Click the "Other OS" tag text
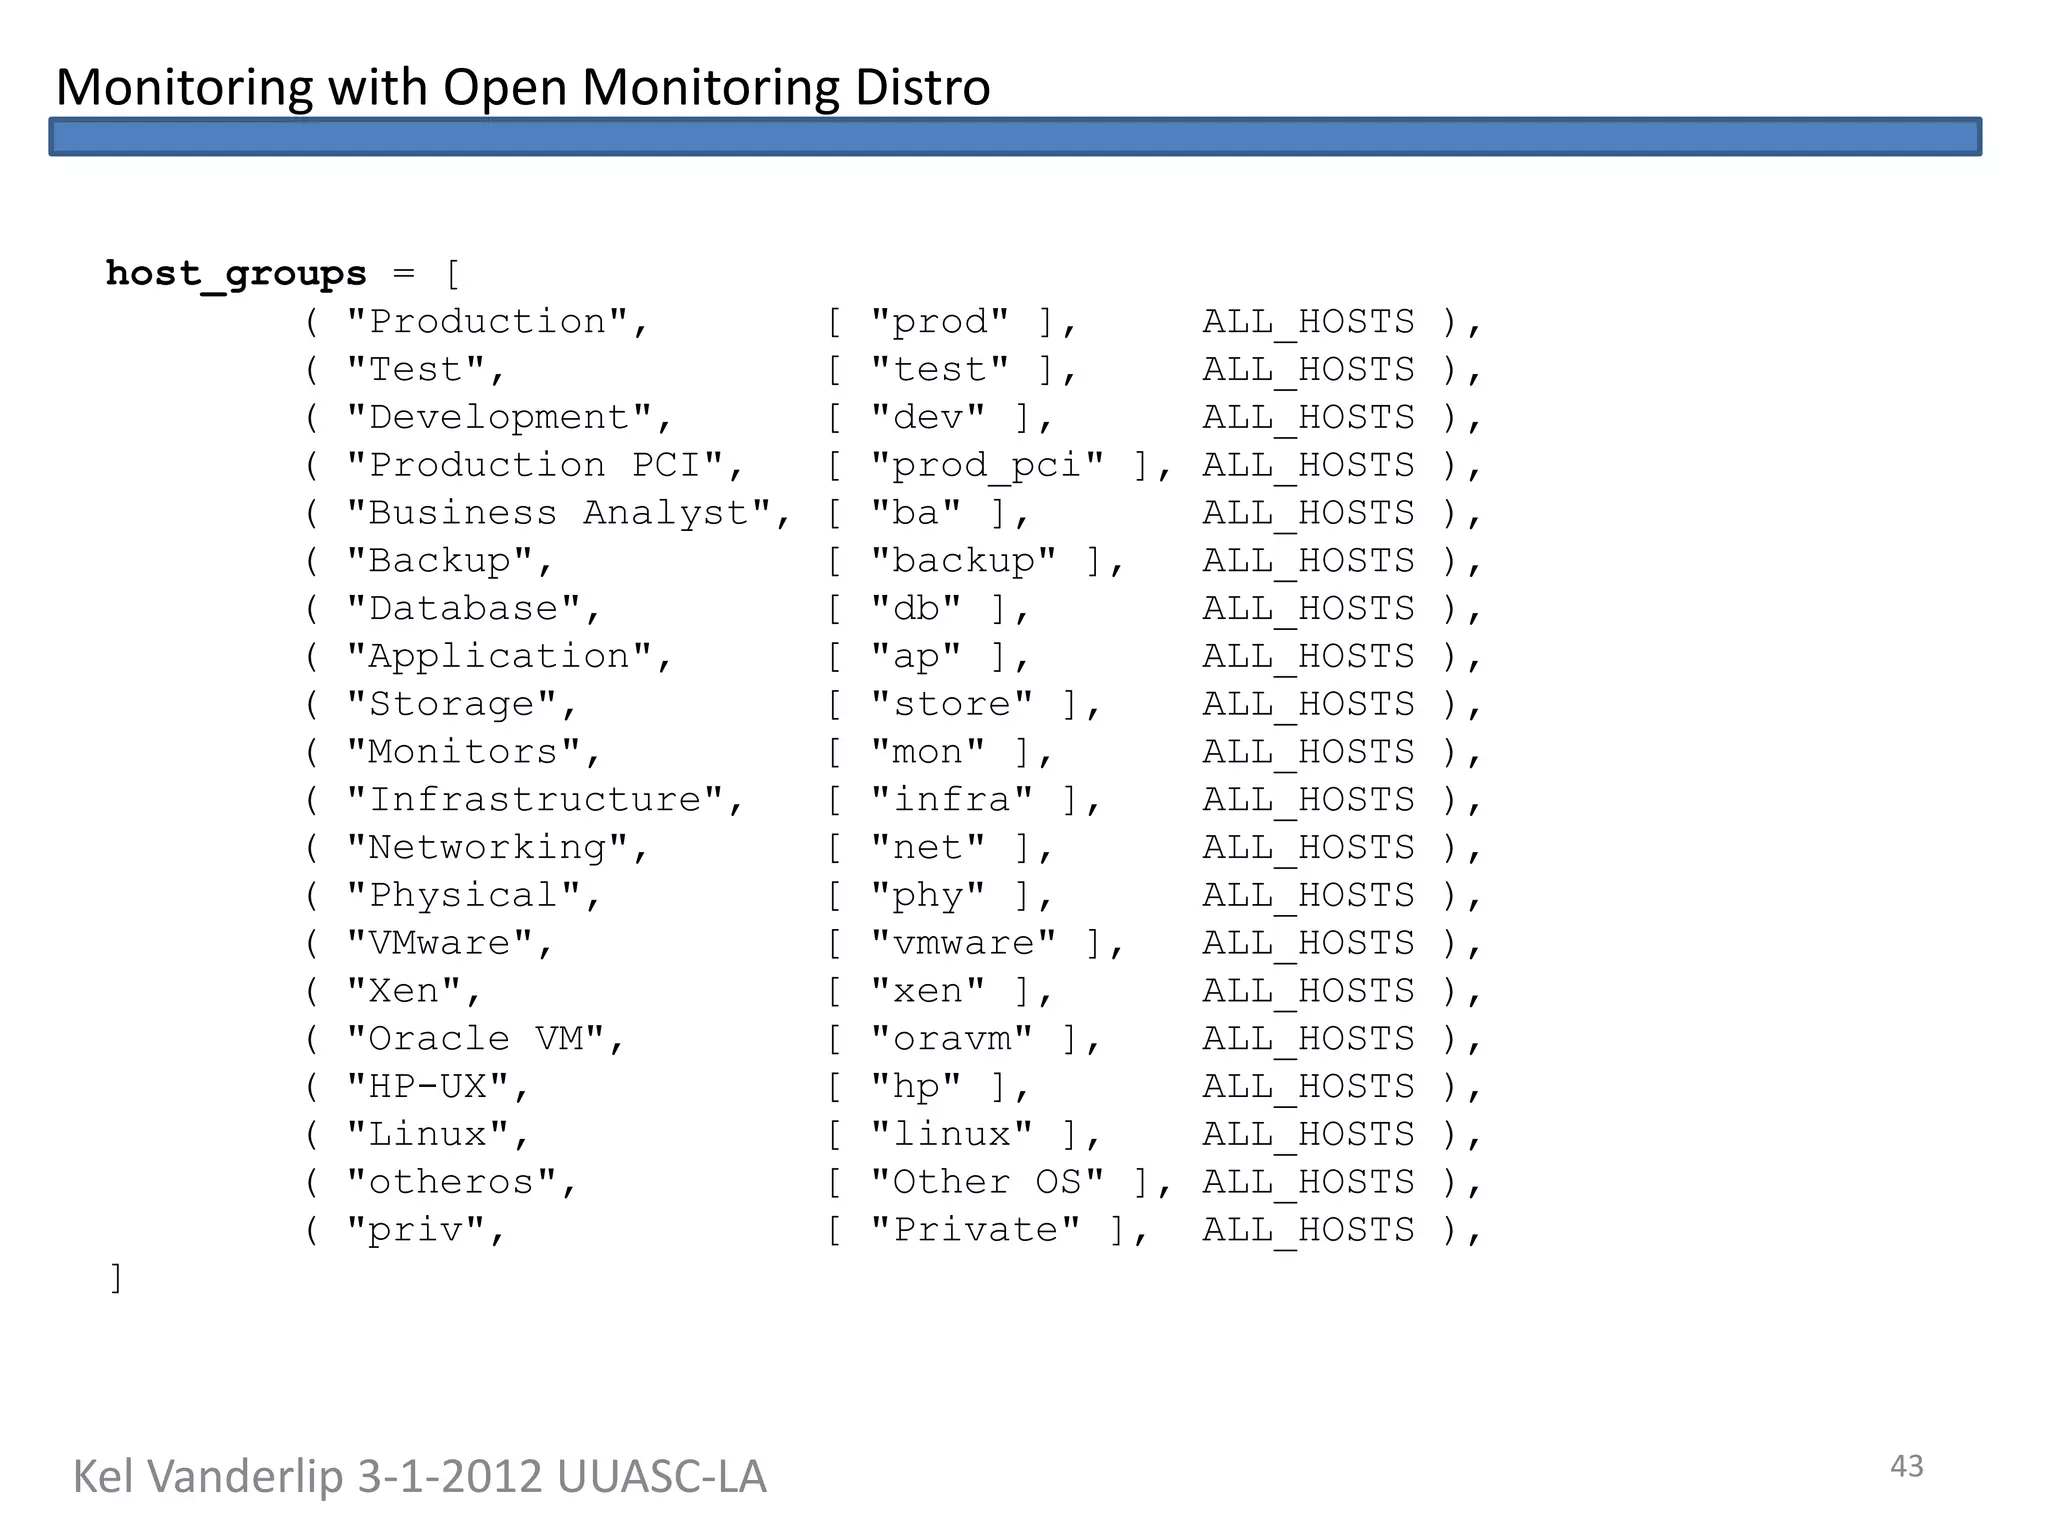The width and height of the screenshot is (2048, 1536). [x=987, y=1183]
